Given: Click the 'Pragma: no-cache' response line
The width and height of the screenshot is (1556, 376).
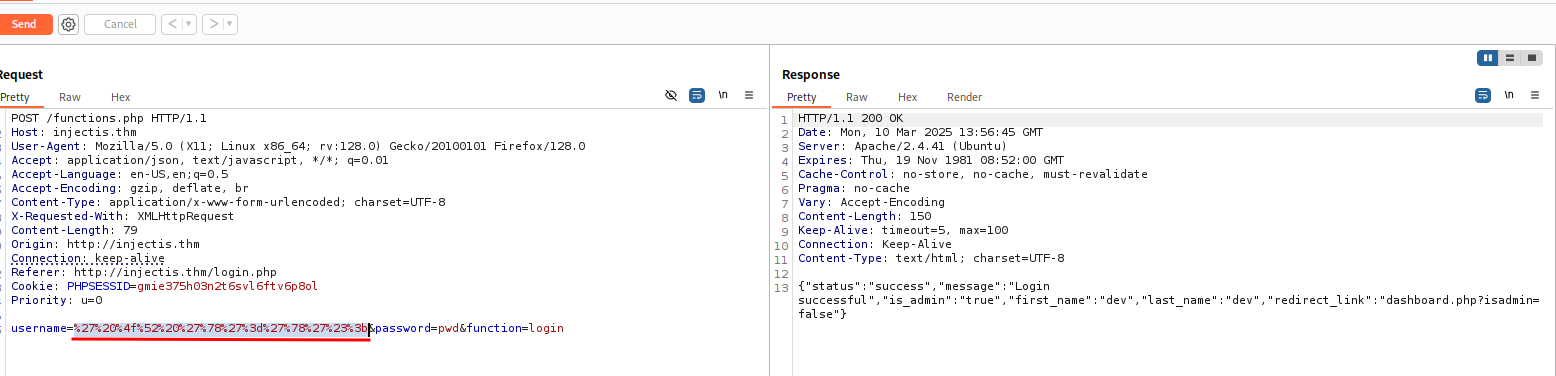Looking at the screenshot, I should click(854, 188).
